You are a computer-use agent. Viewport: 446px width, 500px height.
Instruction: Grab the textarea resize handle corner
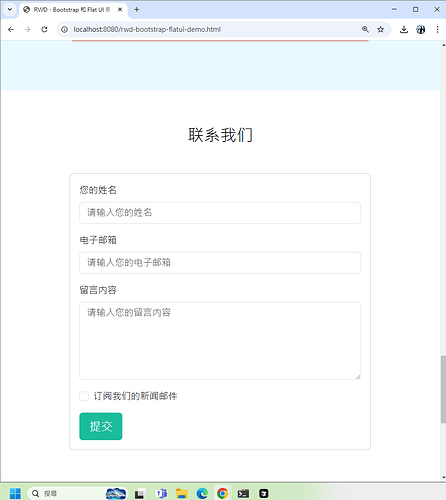coord(358,377)
